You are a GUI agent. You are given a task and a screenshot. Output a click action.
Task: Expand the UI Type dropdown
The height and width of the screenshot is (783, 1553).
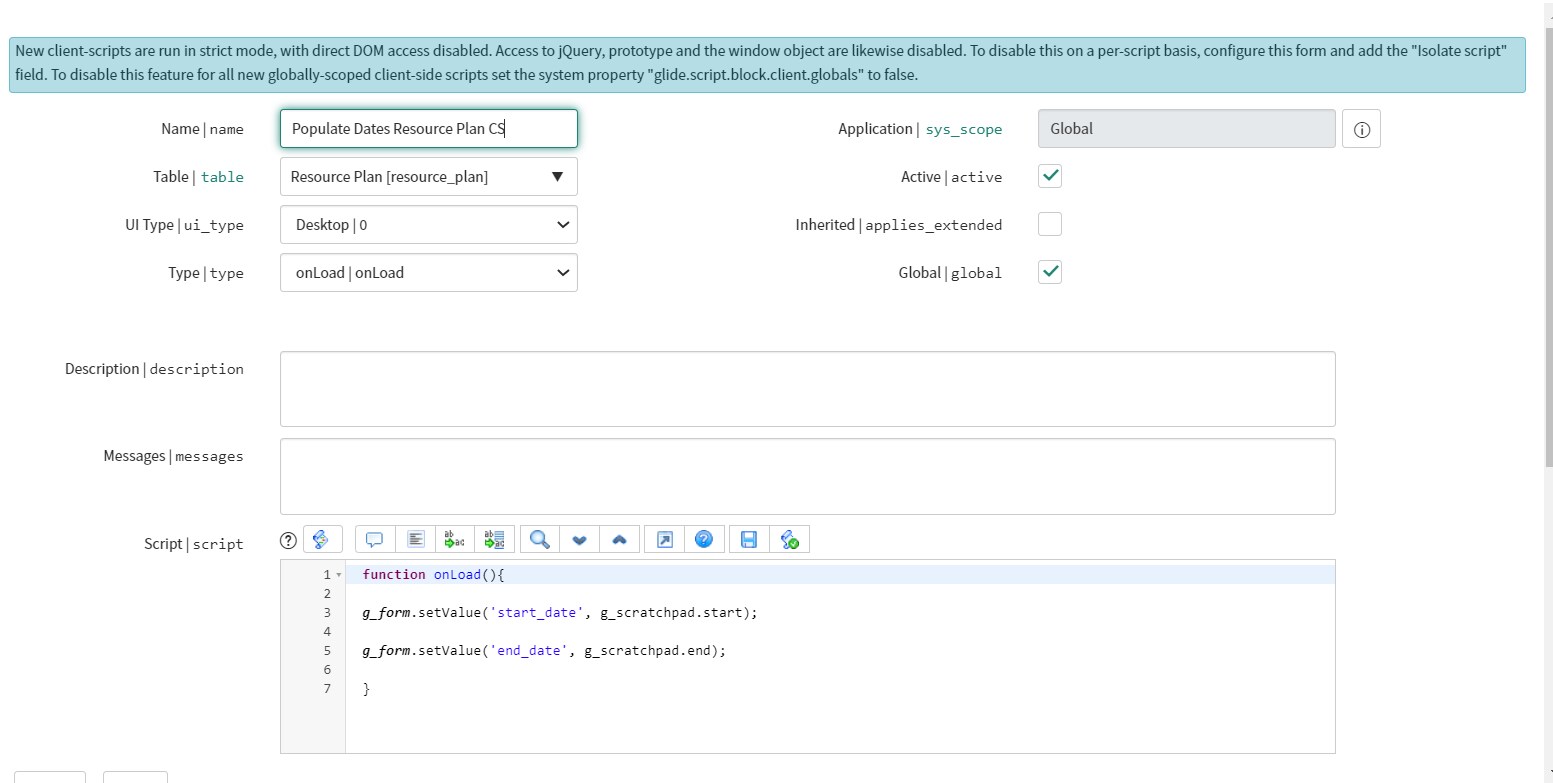[428, 225]
